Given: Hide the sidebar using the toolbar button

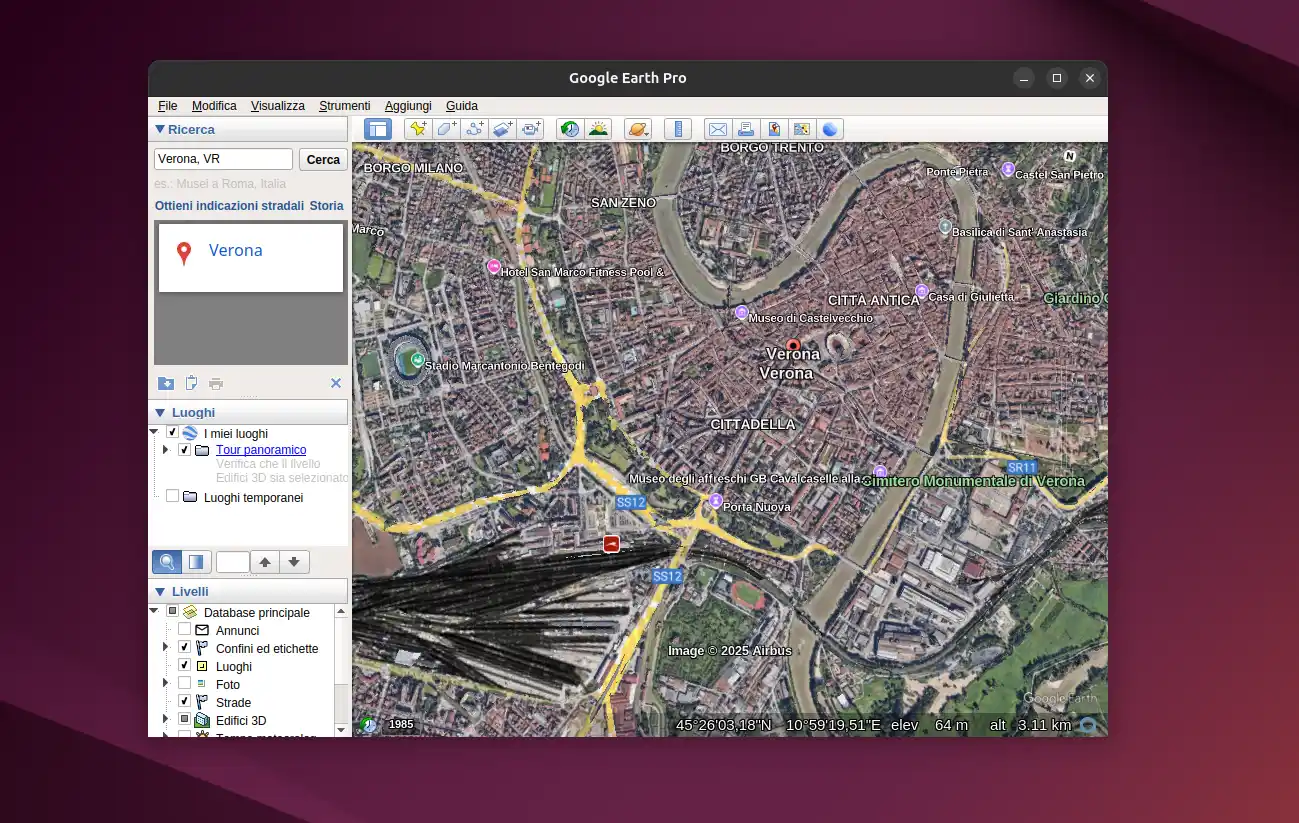Looking at the screenshot, I should point(377,129).
